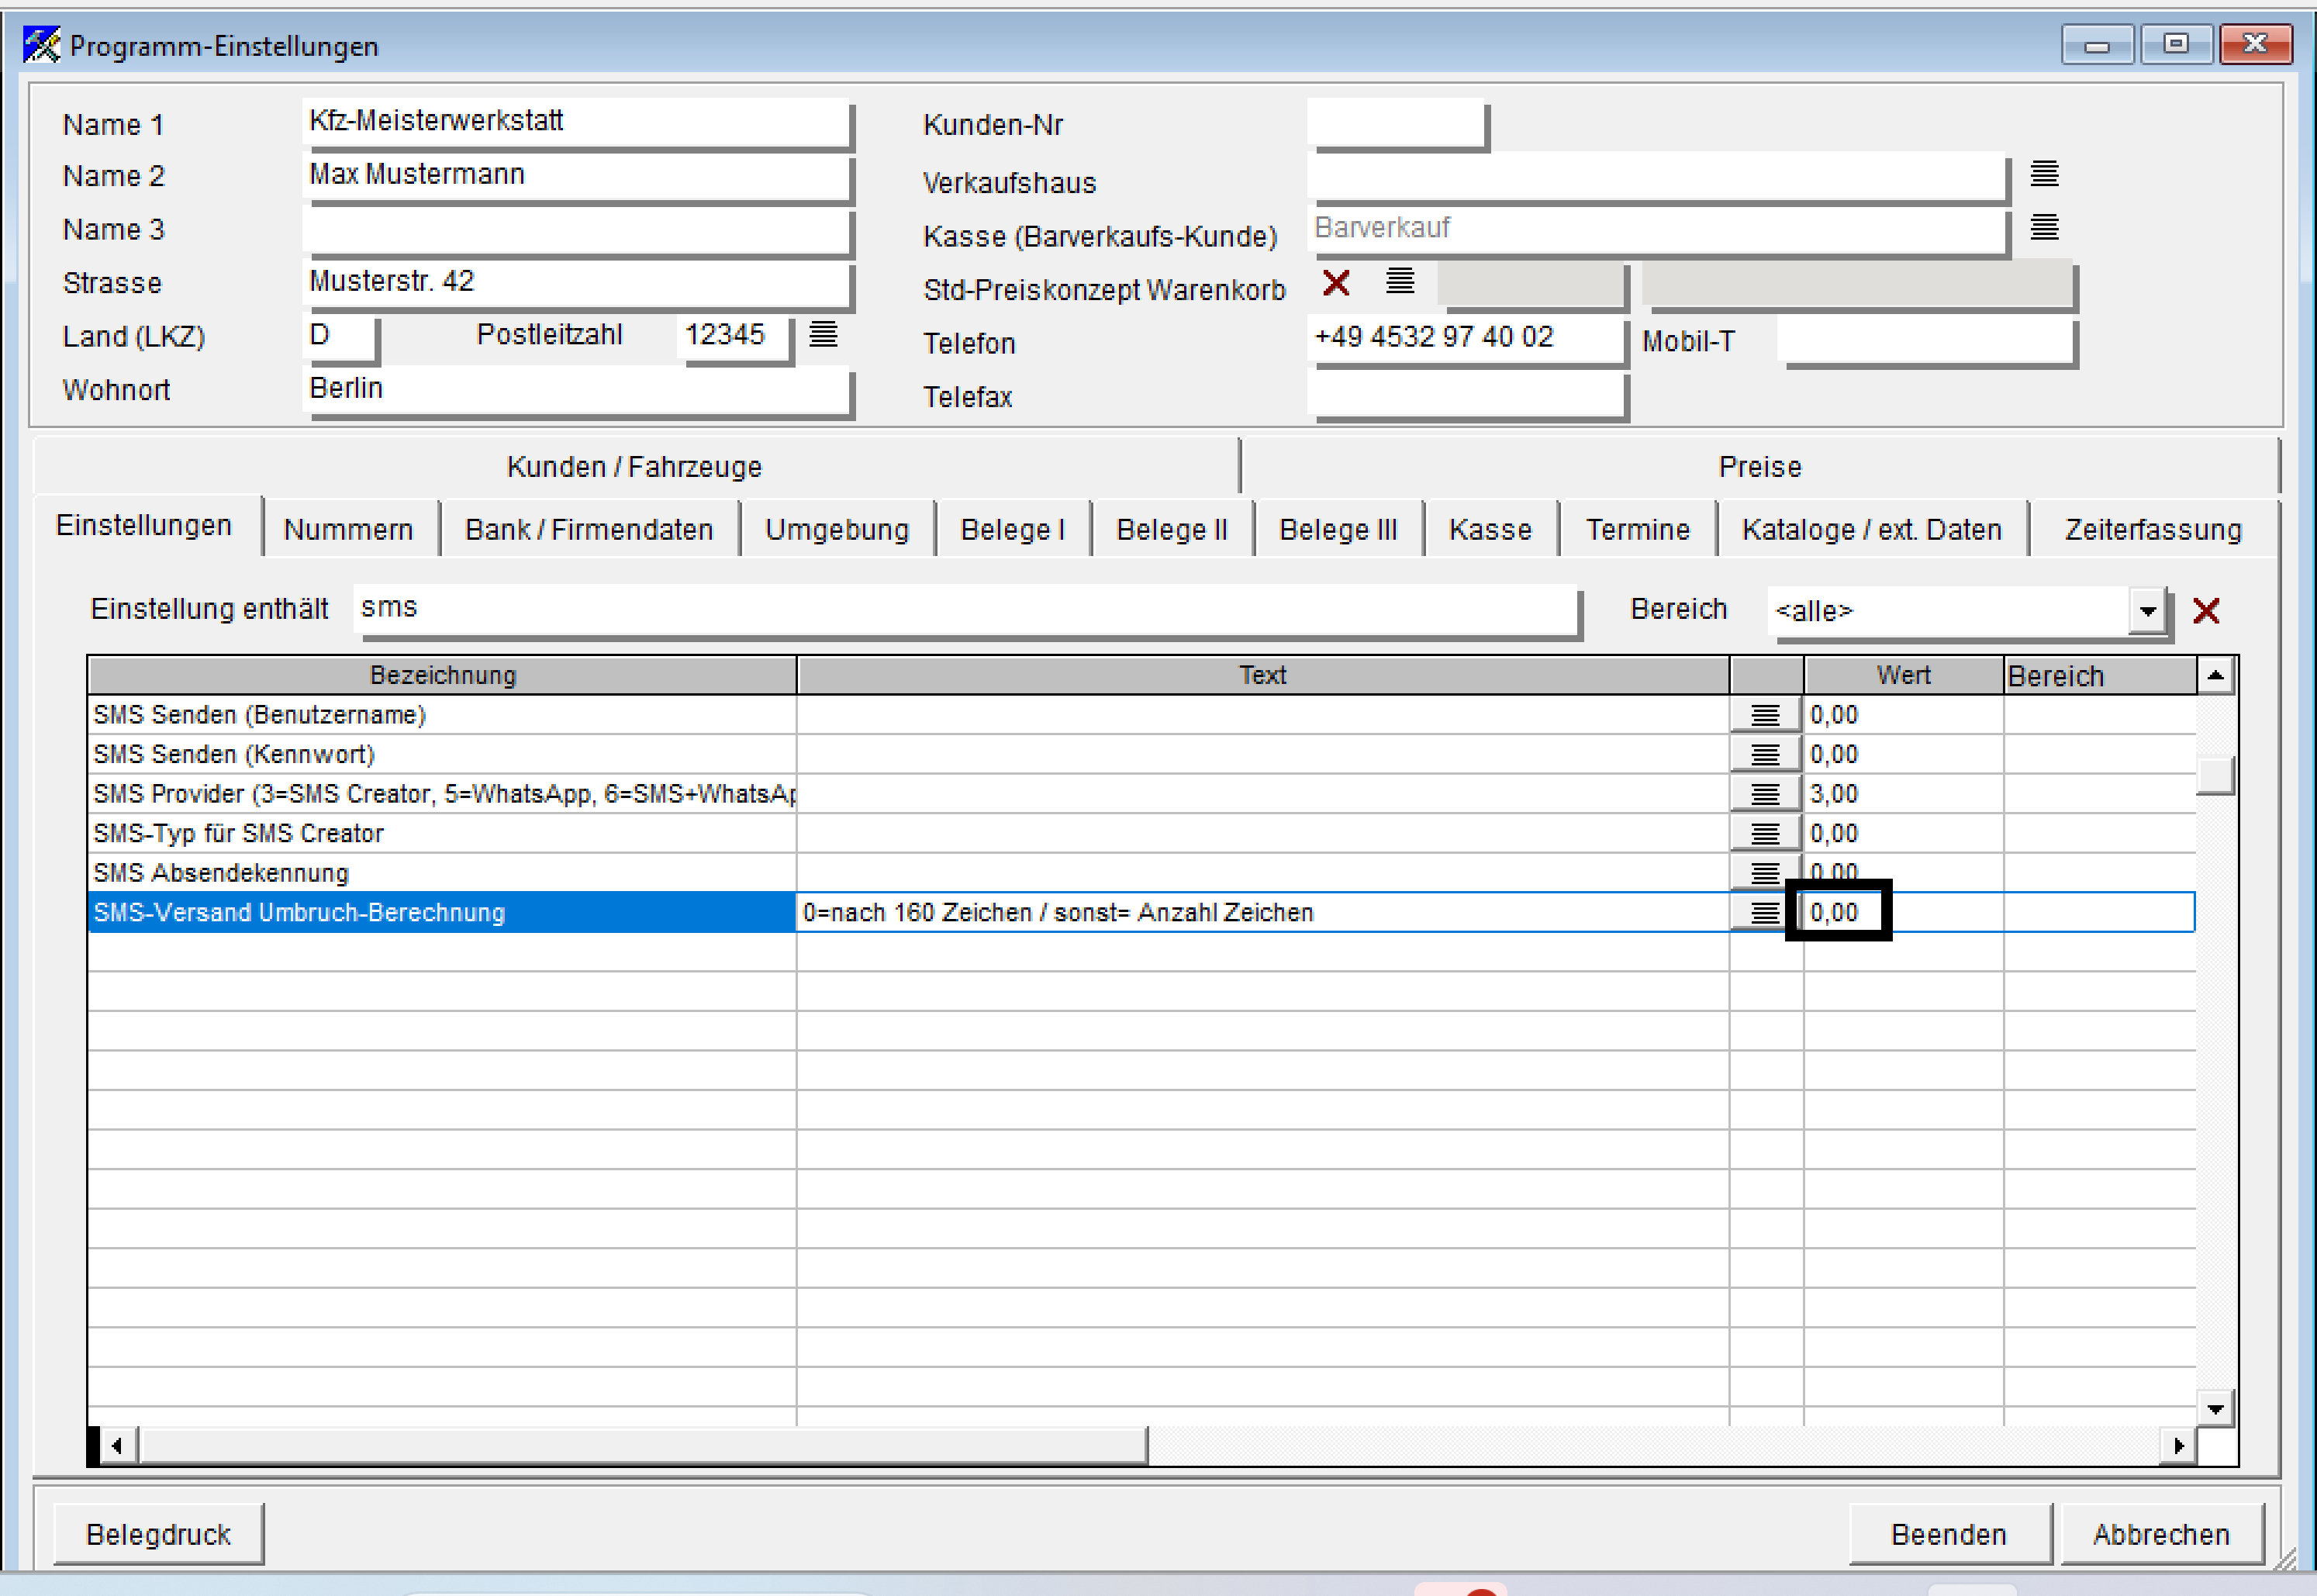The height and width of the screenshot is (1596, 2317).
Task: Open text editor icon for SMS-Versand Umbruch-Berechnung
Action: (x=1765, y=912)
